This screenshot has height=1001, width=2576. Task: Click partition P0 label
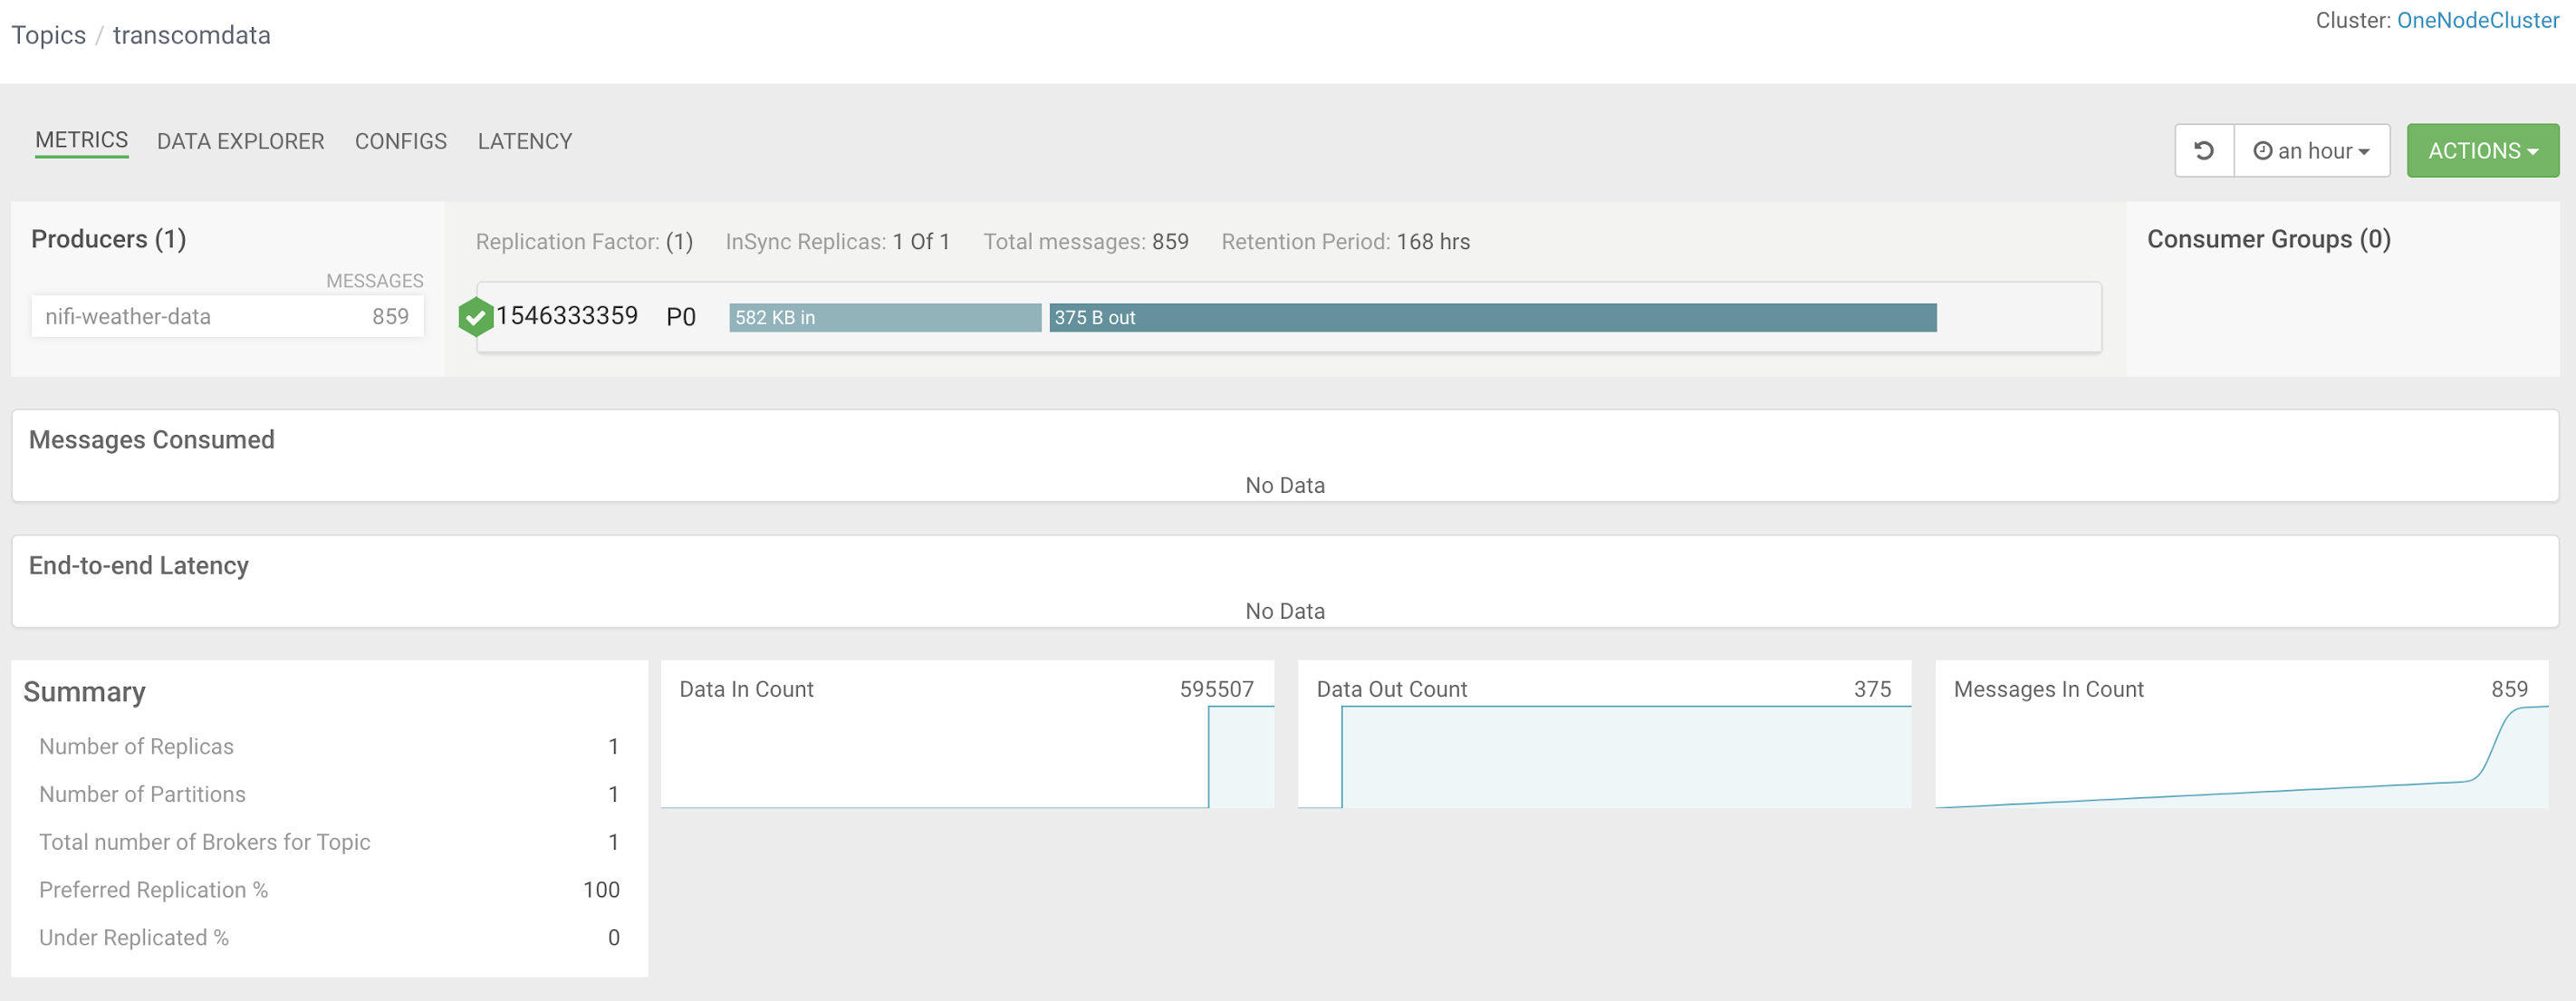pyautogui.click(x=680, y=317)
